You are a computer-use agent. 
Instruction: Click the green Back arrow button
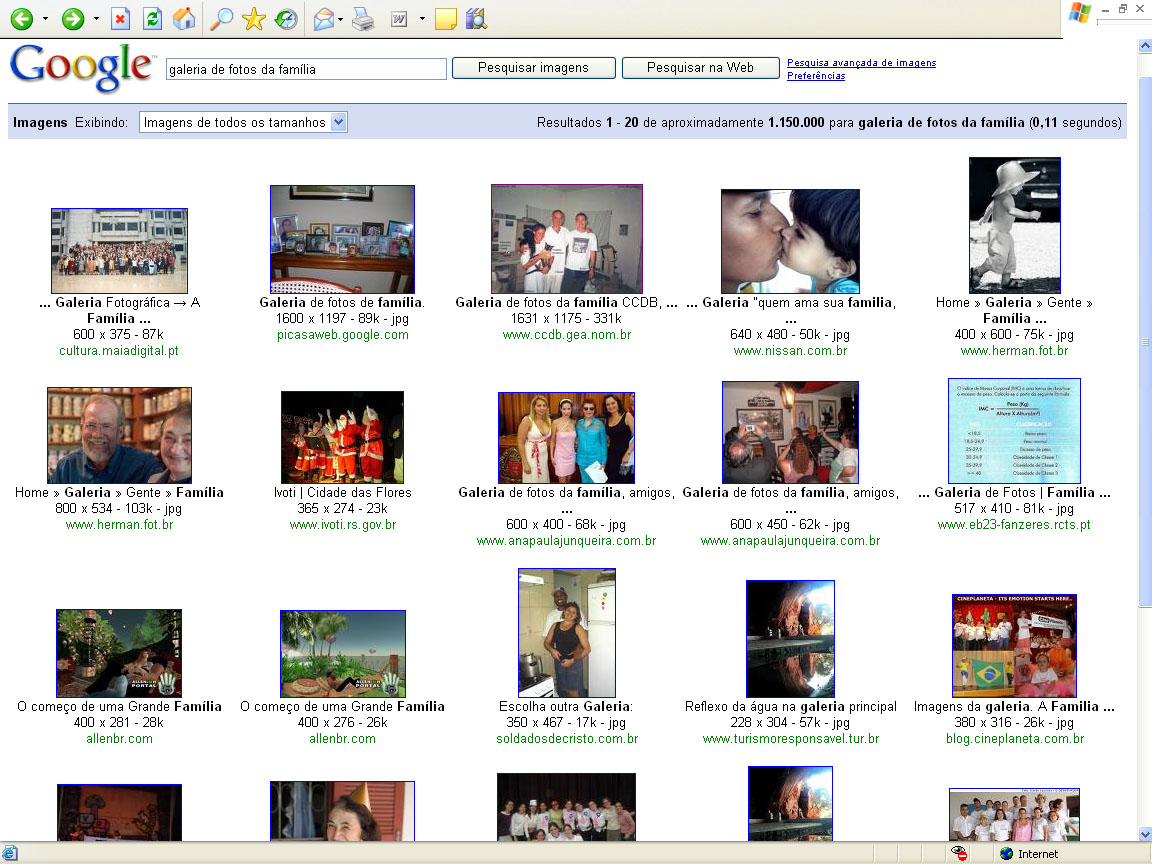(21, 19)
